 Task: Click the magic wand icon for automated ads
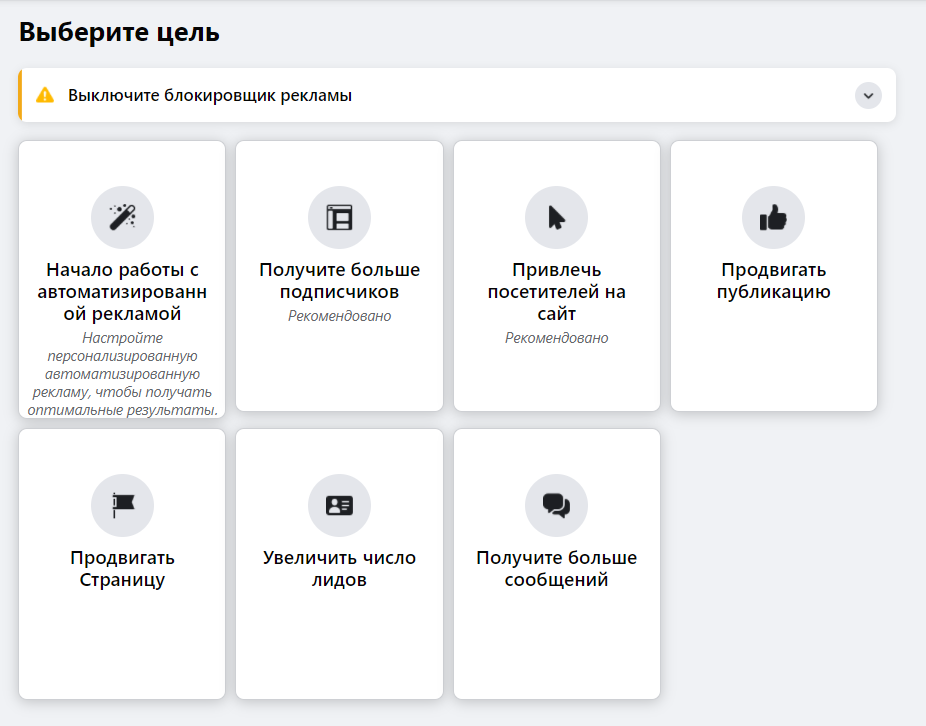point(122,217)
